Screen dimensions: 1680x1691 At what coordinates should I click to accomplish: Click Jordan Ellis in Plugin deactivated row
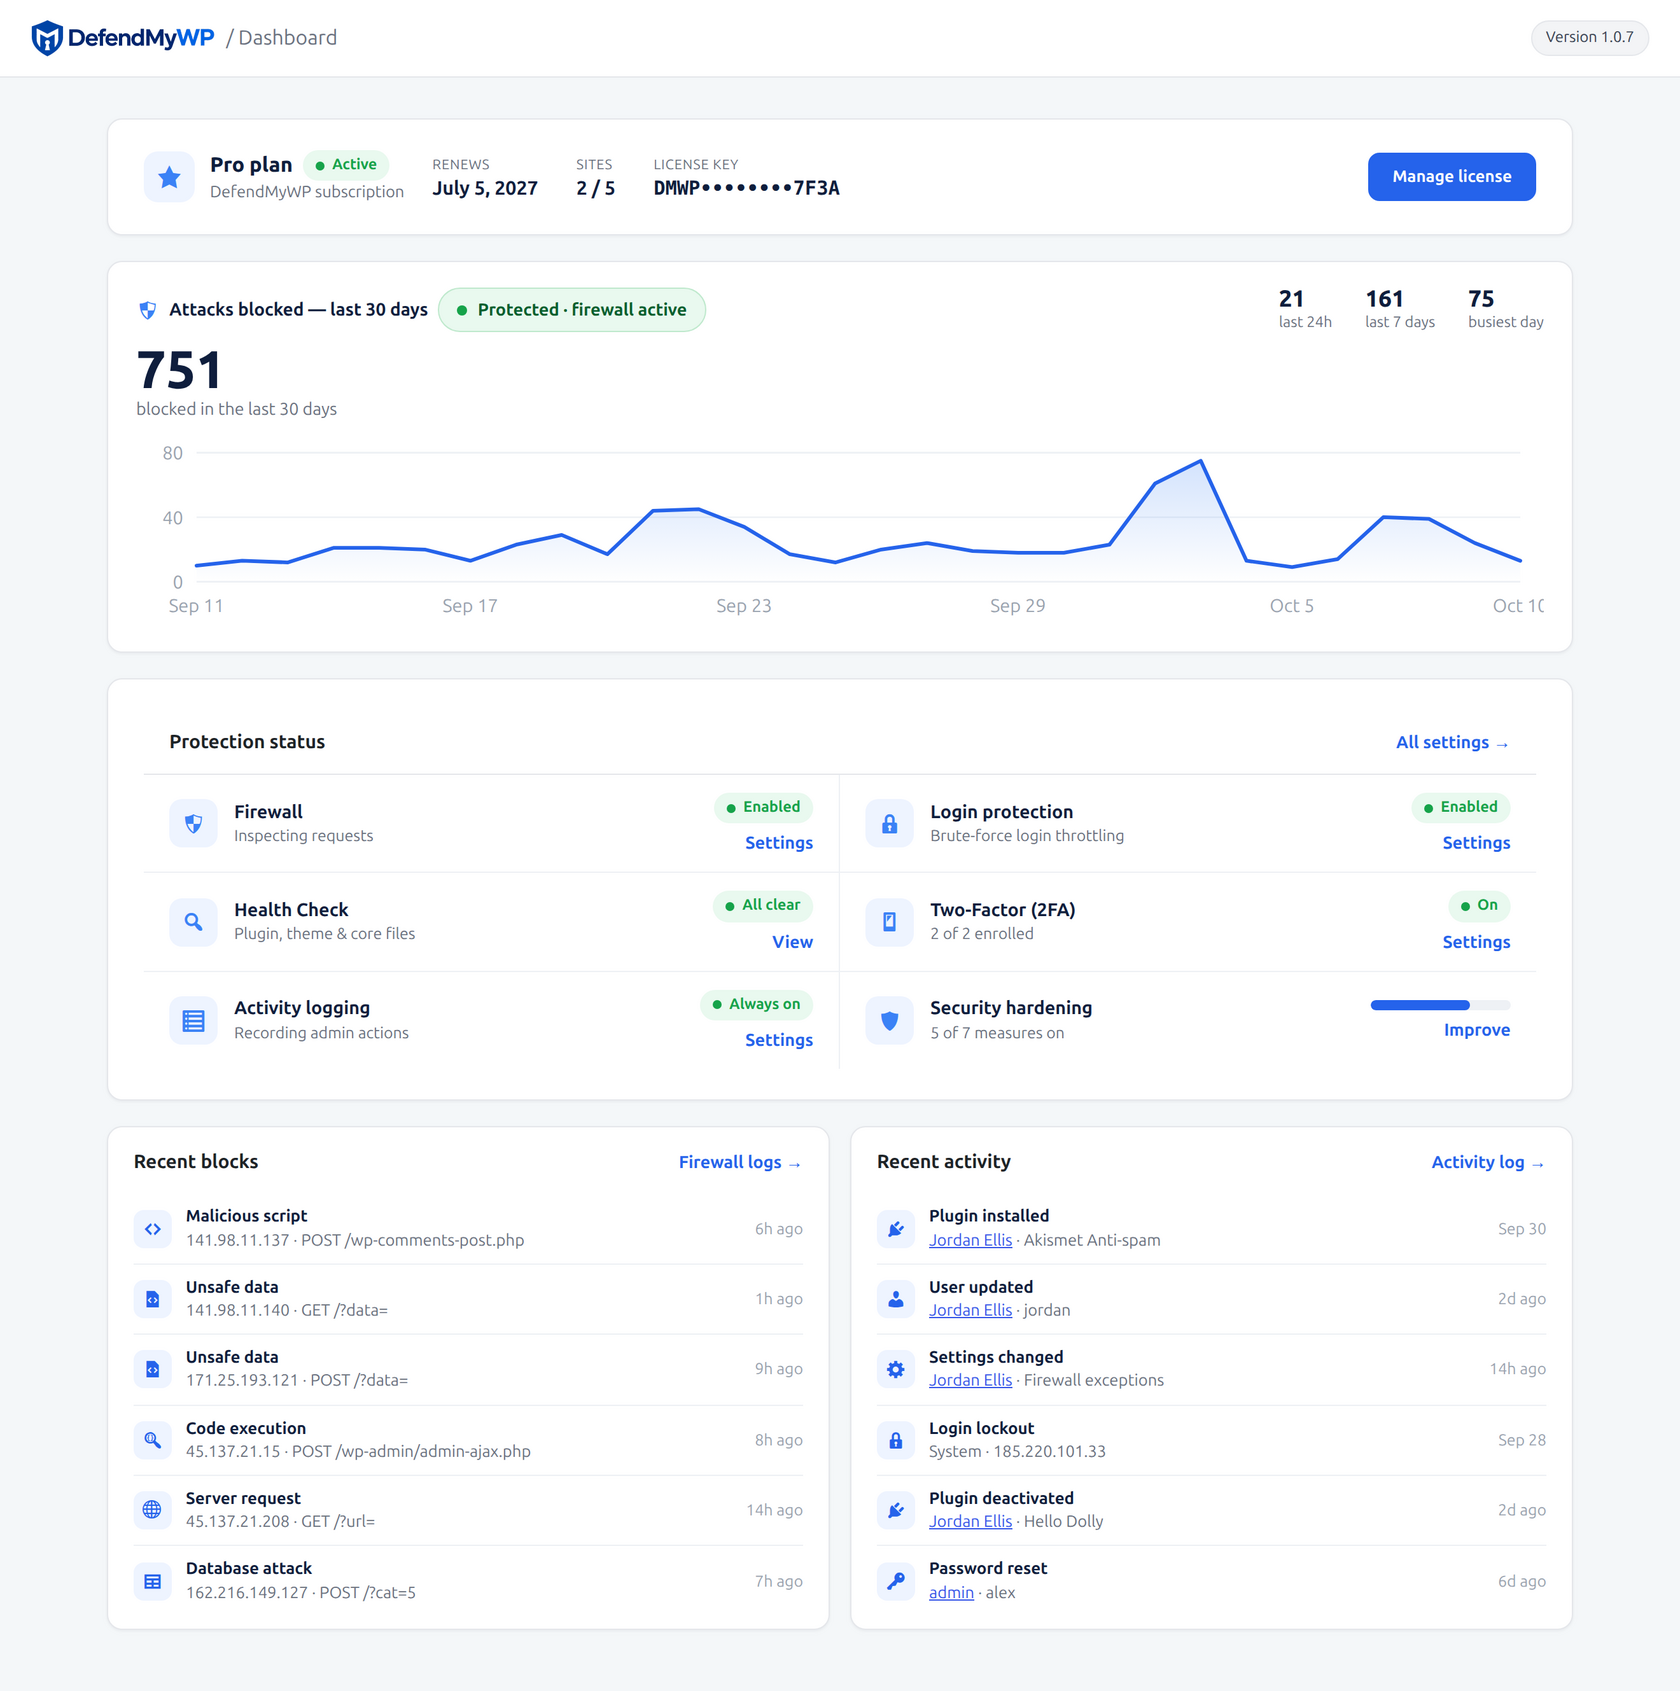[970, 1521]
